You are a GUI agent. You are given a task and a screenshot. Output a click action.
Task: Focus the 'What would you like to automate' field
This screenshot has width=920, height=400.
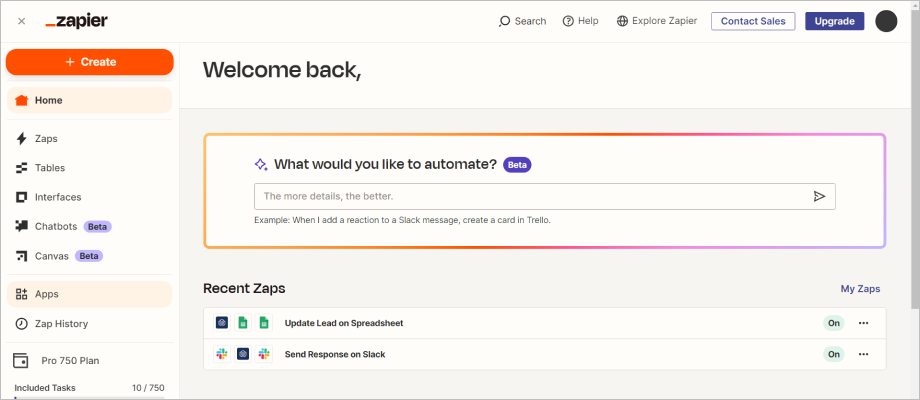point(544,196)
